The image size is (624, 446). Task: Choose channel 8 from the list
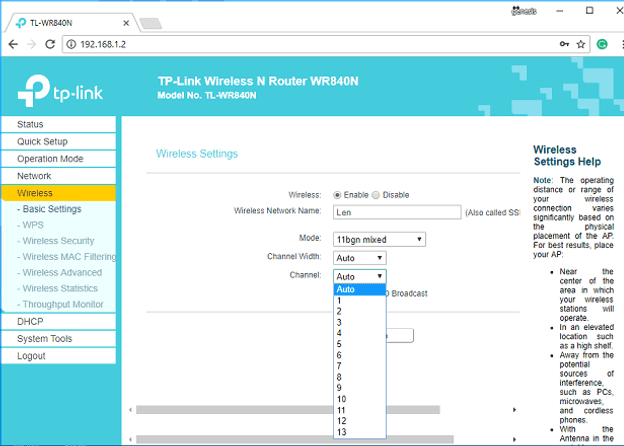360,377
